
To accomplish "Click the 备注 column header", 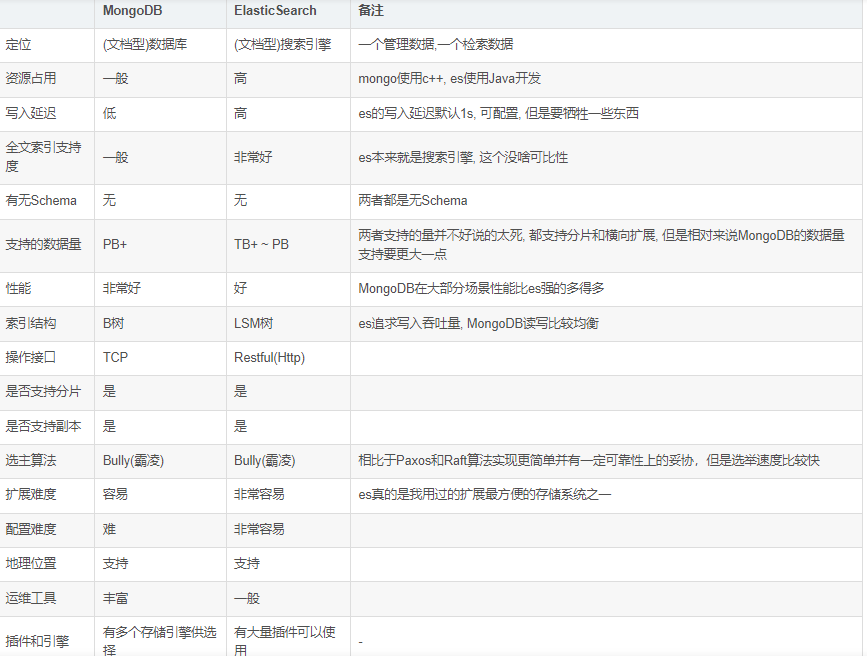I will pos(370,11).
